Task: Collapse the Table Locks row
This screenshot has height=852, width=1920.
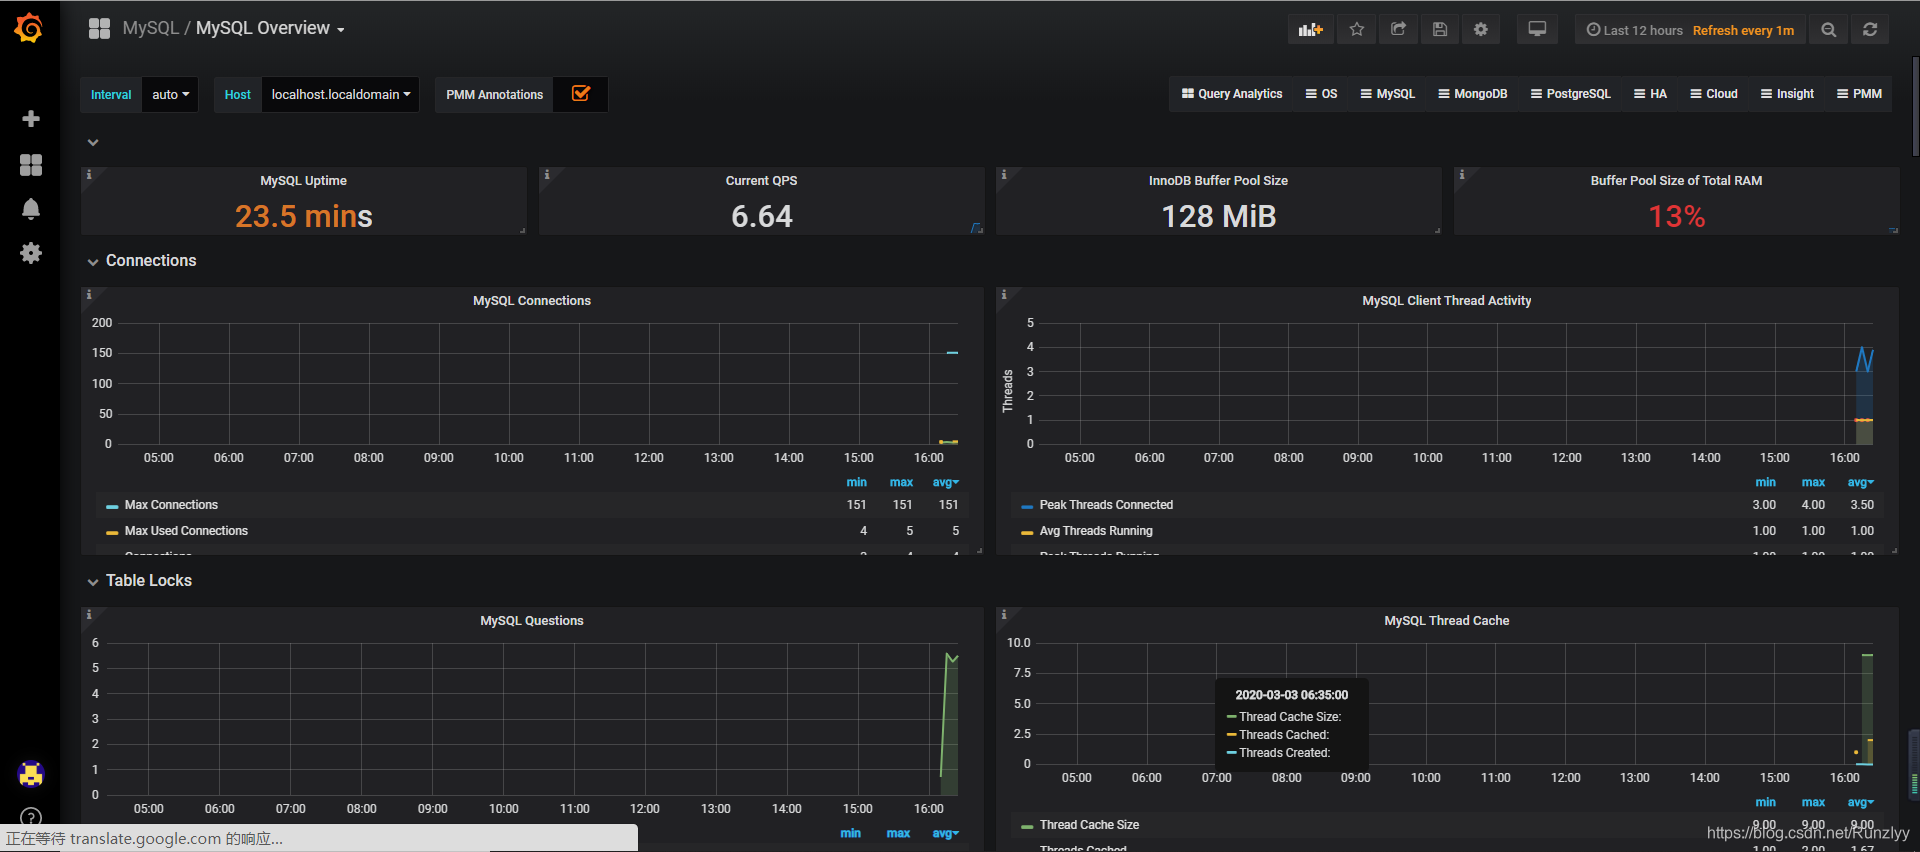Action: pos(149,581)
